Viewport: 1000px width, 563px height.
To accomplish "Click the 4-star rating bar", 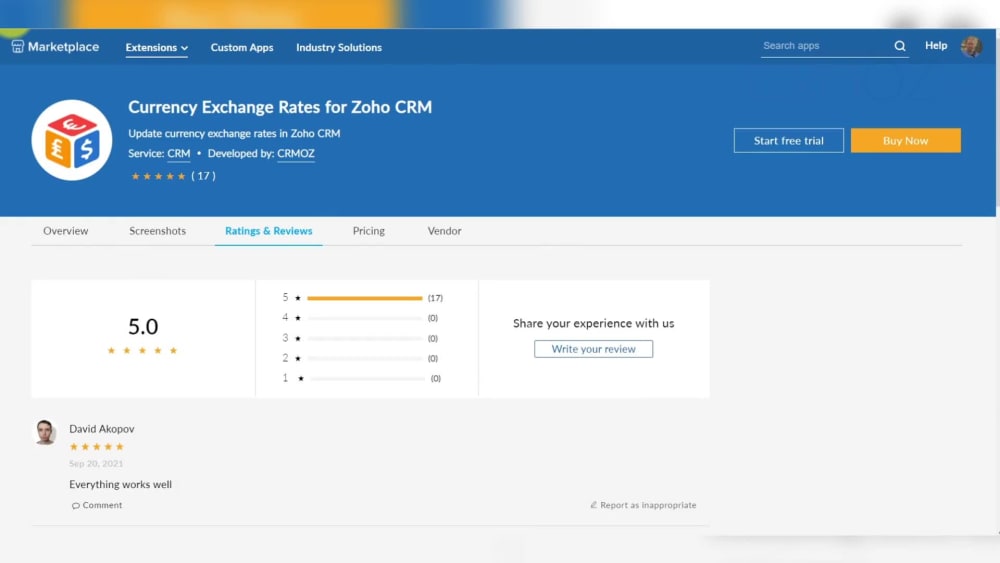I will click(365, 318).
